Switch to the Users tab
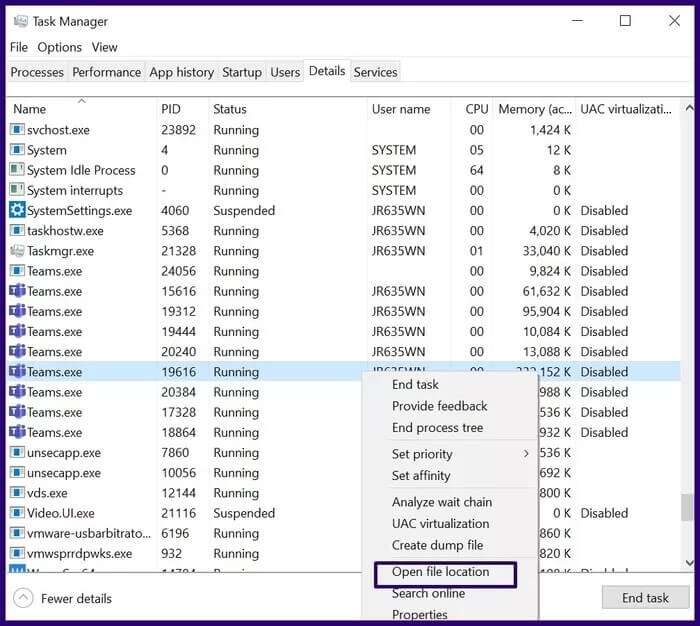 [285, 72]
